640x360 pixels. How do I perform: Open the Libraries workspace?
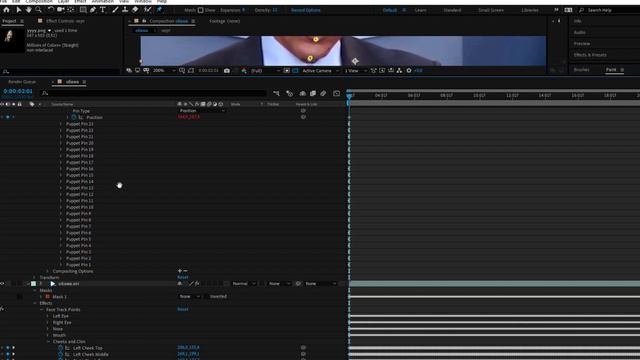[x=529, y=10]
